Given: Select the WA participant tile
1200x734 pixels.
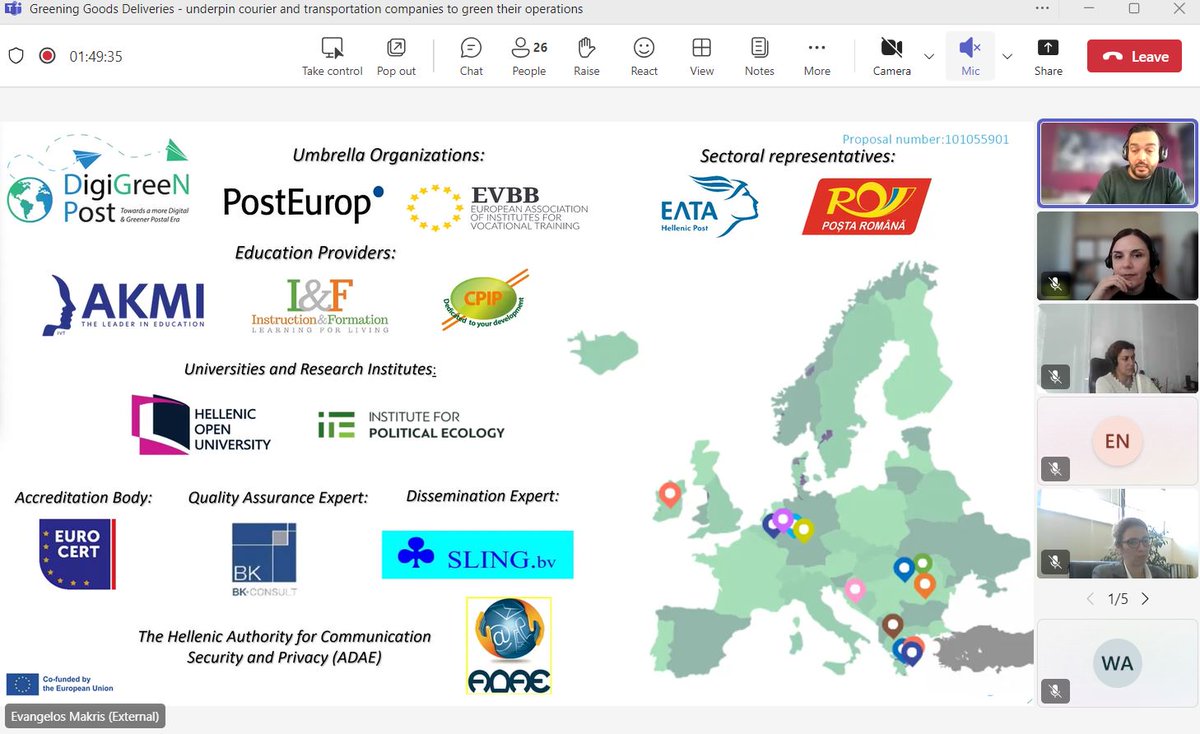Looking at the screenshot, I should pyautogui.click(x=1117, y=663).
